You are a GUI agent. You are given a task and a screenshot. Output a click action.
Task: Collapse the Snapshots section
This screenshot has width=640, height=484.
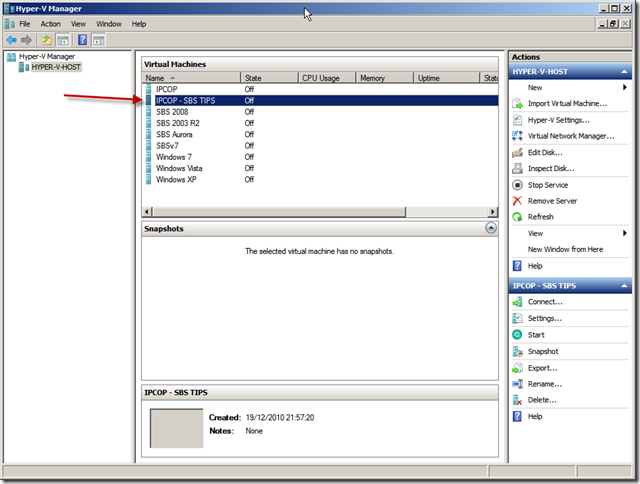point(490,228)
